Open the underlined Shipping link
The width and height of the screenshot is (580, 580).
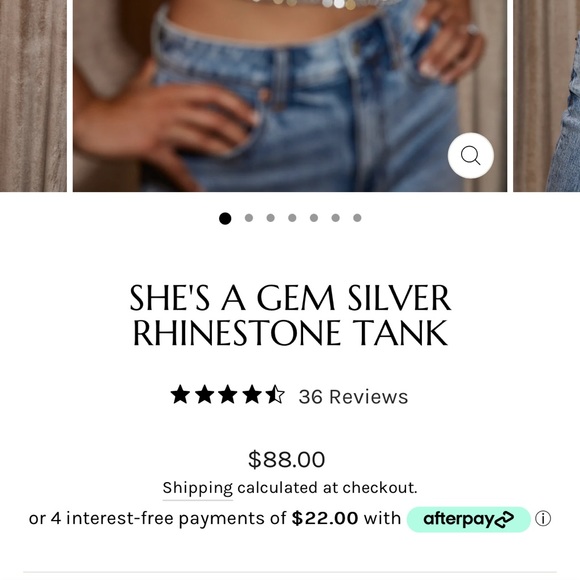198,488
